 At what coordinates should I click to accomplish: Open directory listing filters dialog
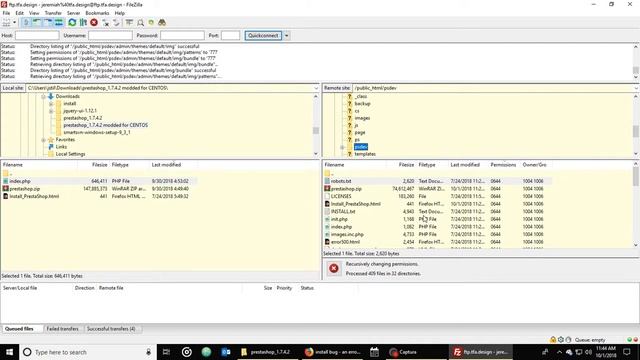coord(129,22)
